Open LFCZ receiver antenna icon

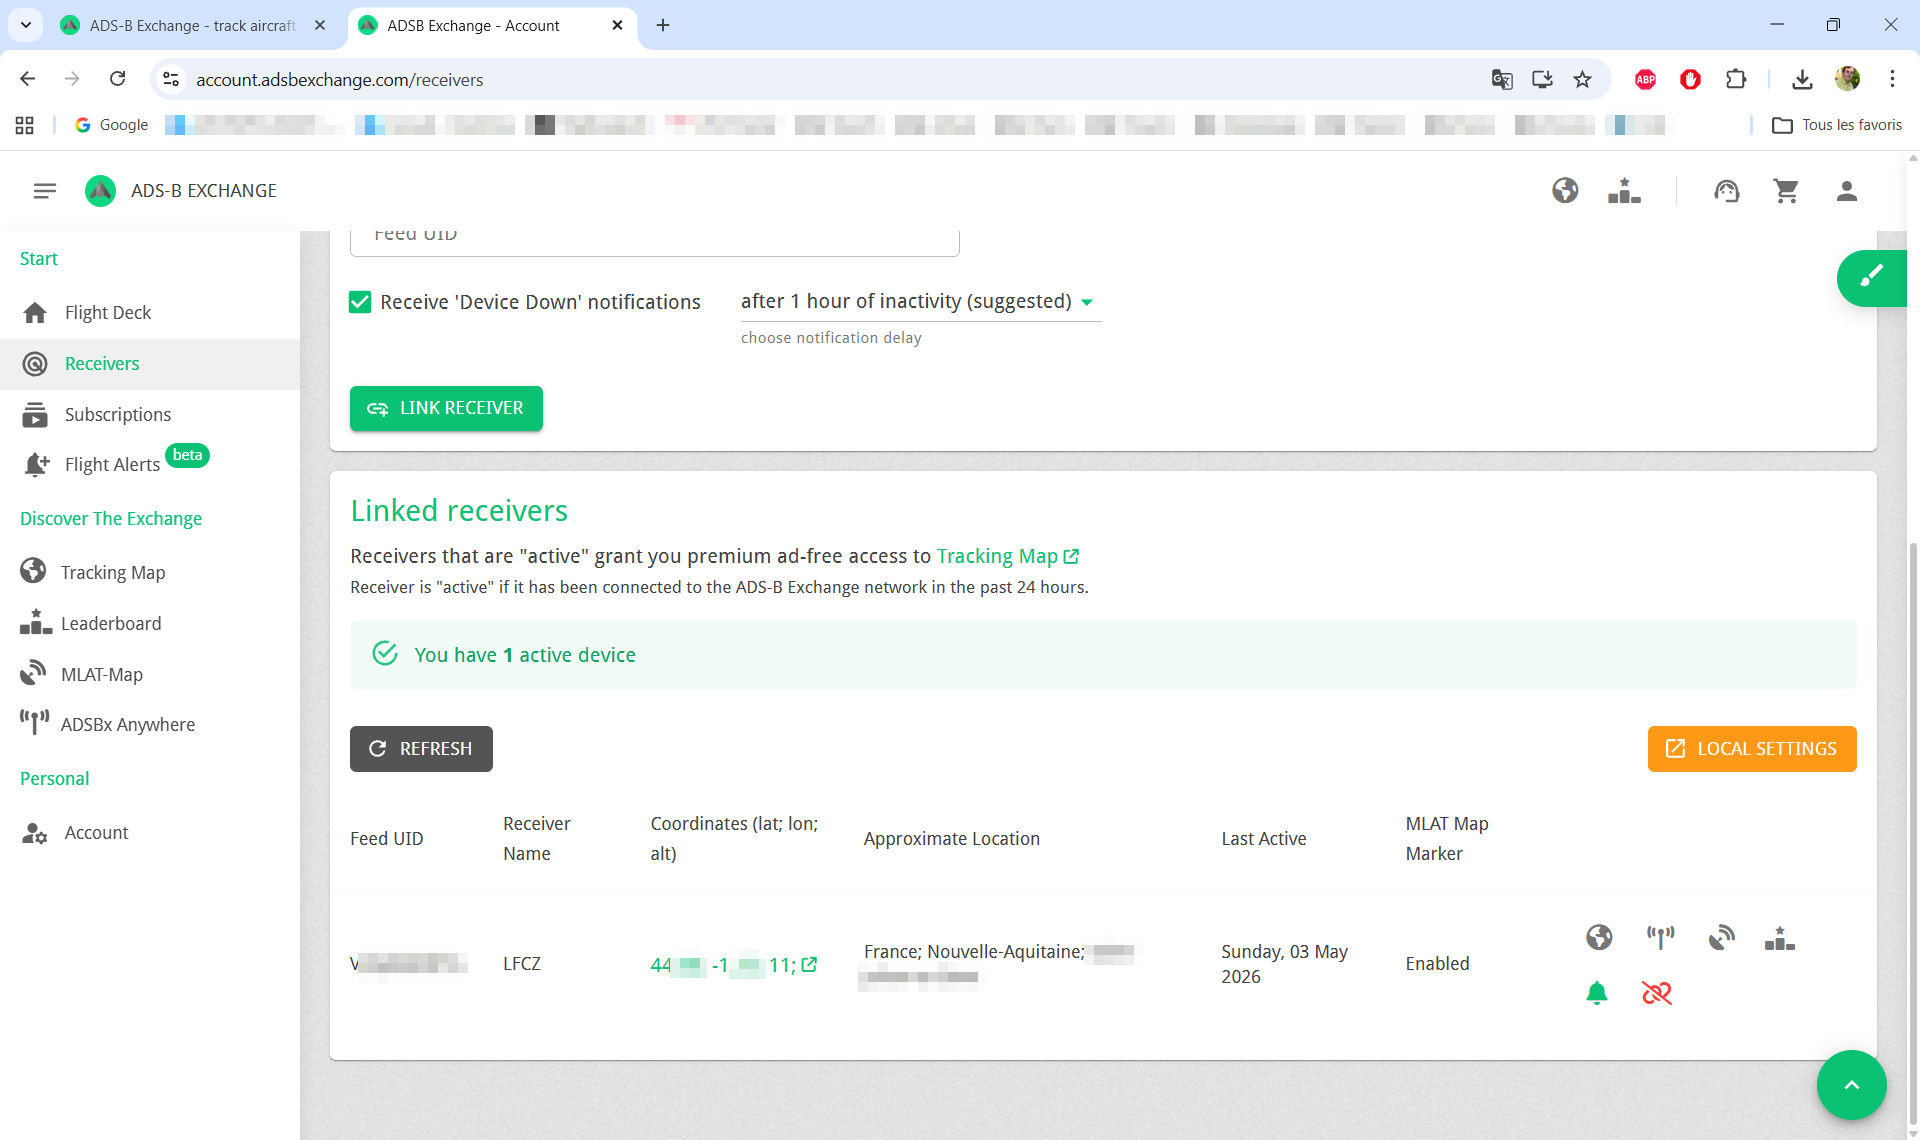(x=1660, y=937)
